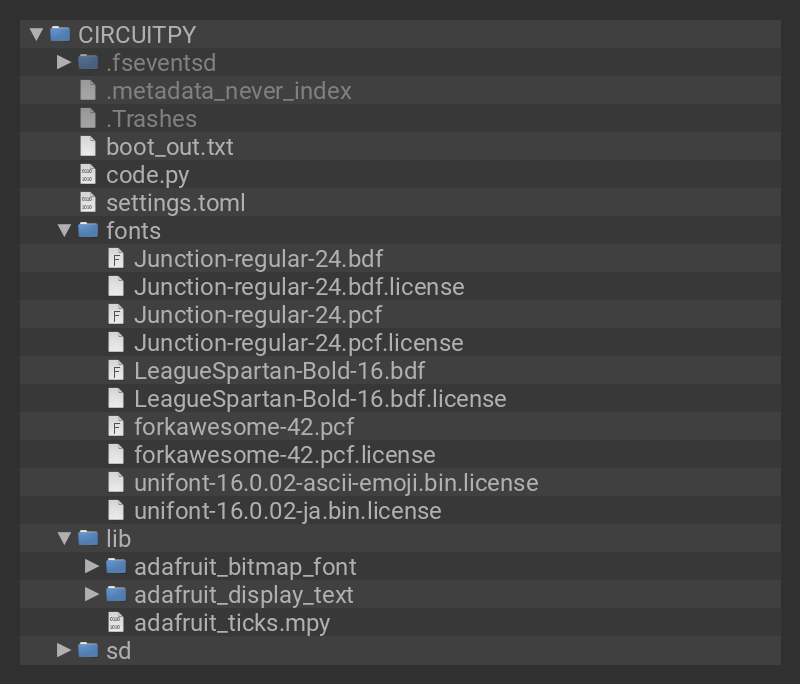The width and height of the screenshot is (800, 684).
Task: Select unifont-16.0.02-ascii-emoji.bin.license file
Action: pyautogui.click(x=335, y=482)
